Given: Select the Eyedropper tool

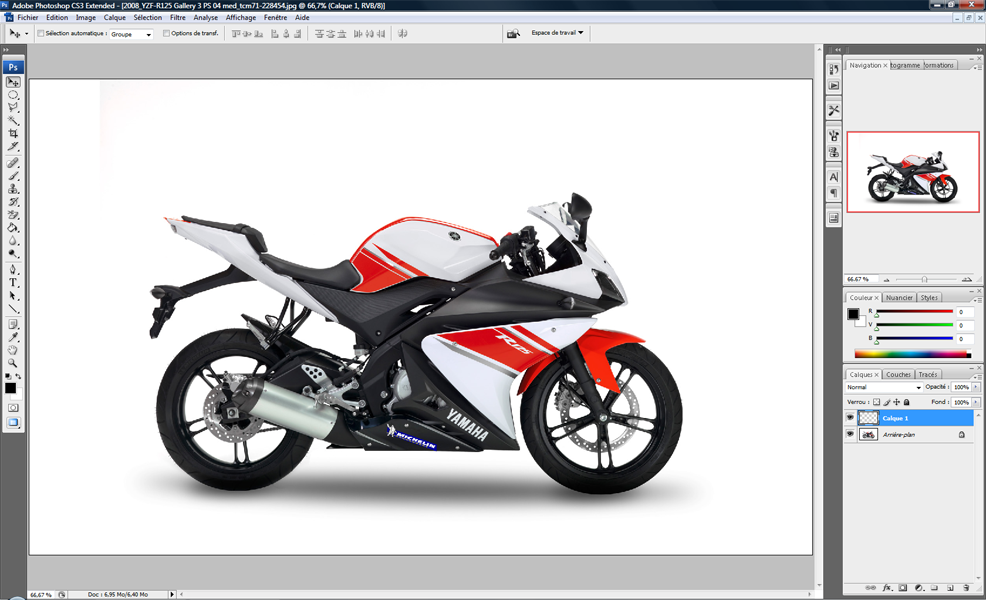Looking at the screenshot, I should pyautogui.click(x=13, y=338).
